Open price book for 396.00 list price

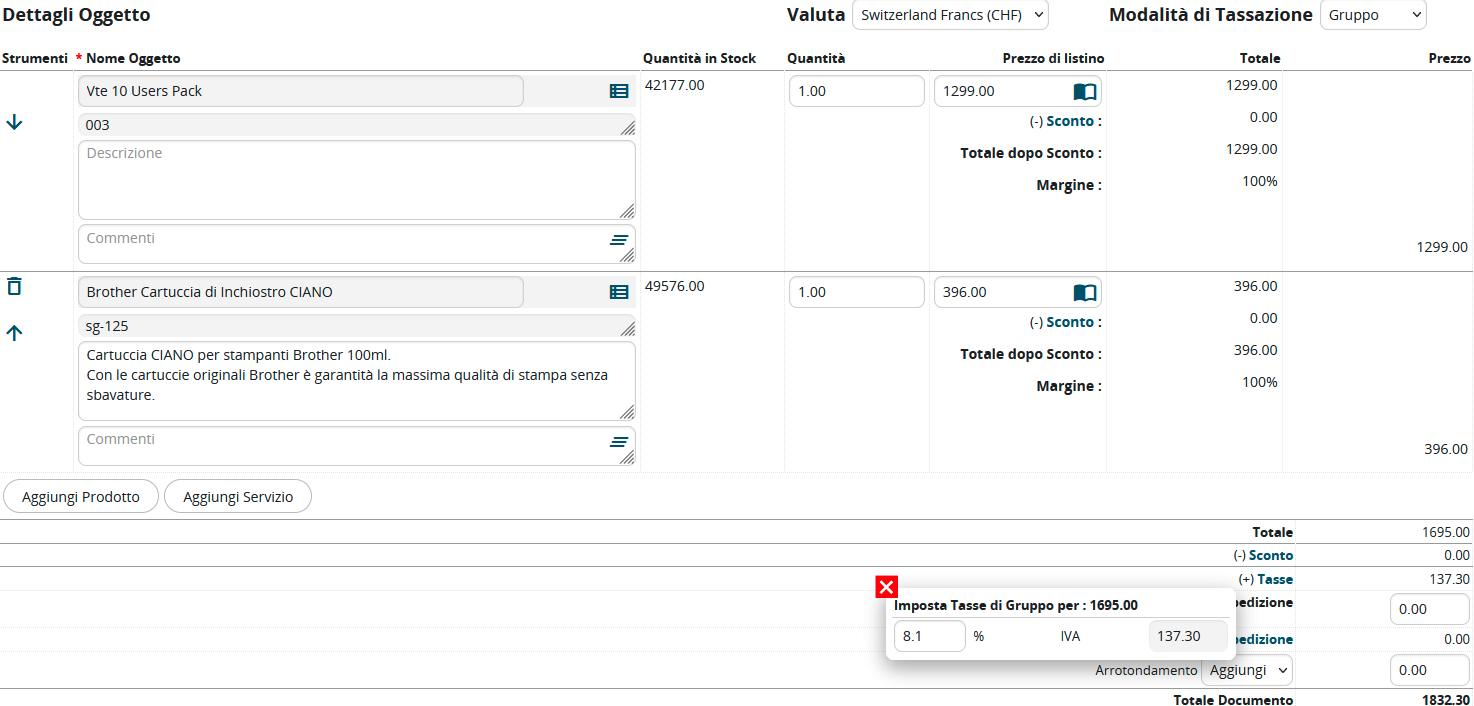(1085, 293)
